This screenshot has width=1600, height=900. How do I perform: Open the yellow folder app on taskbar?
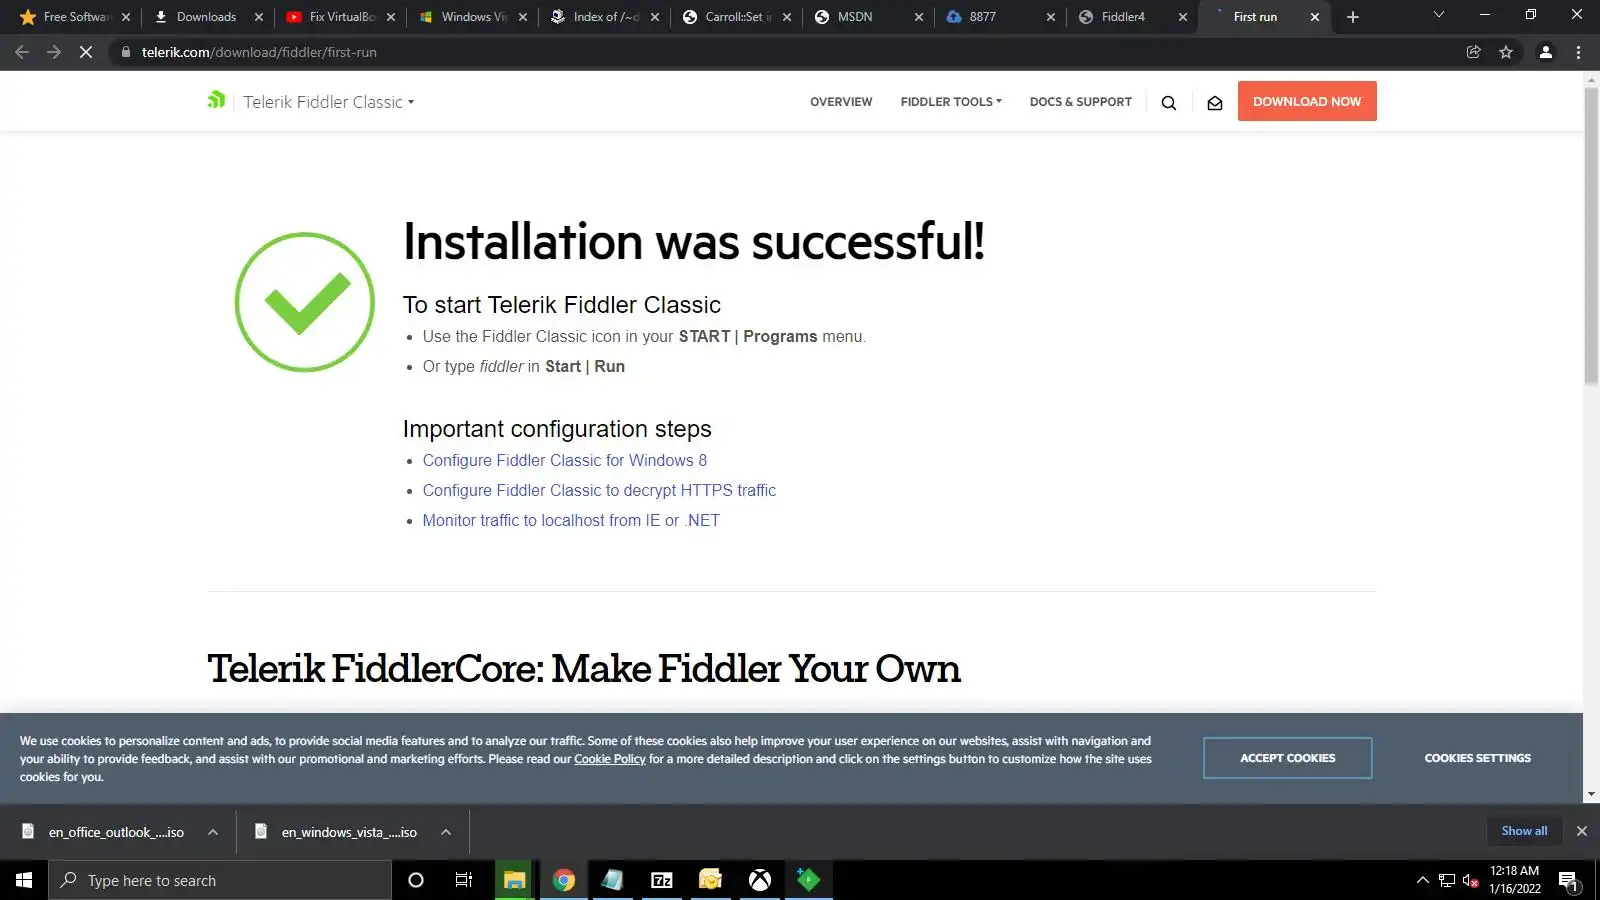(710, 880)
